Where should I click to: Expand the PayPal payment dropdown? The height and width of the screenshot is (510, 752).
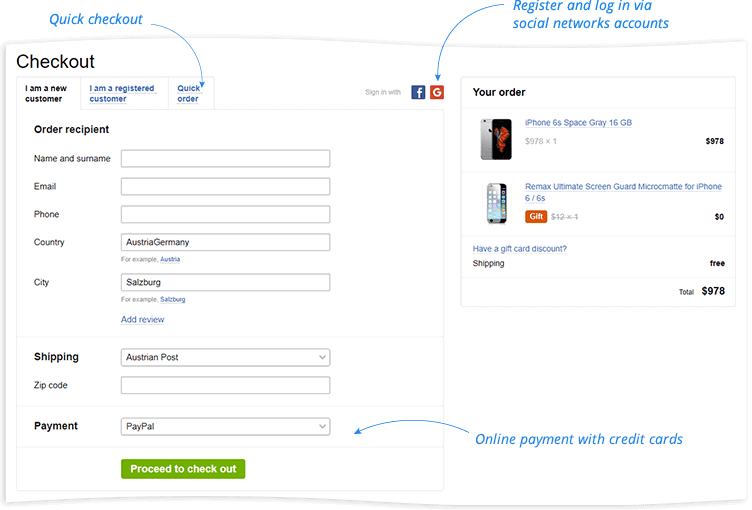(225, 427)
